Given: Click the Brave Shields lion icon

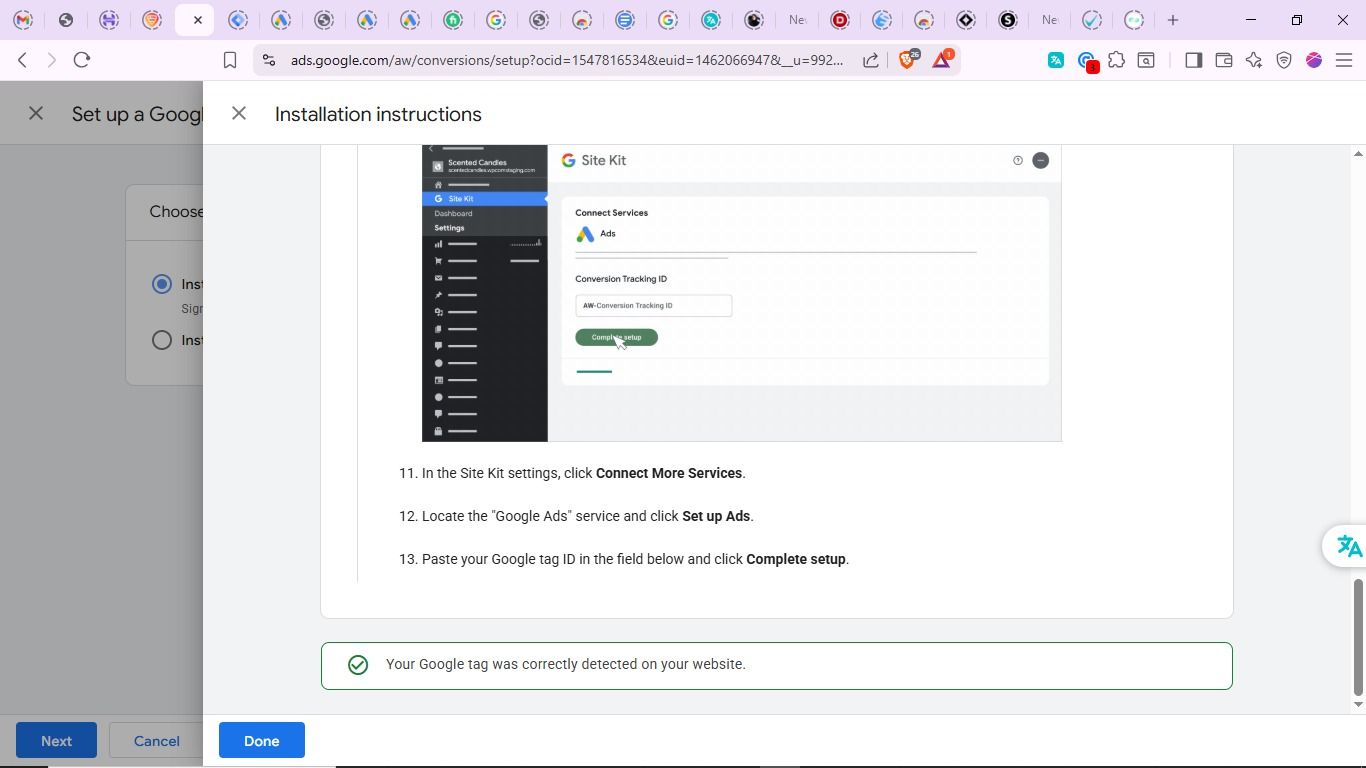Looking at the screenshot, I should [x=908, y=60].
